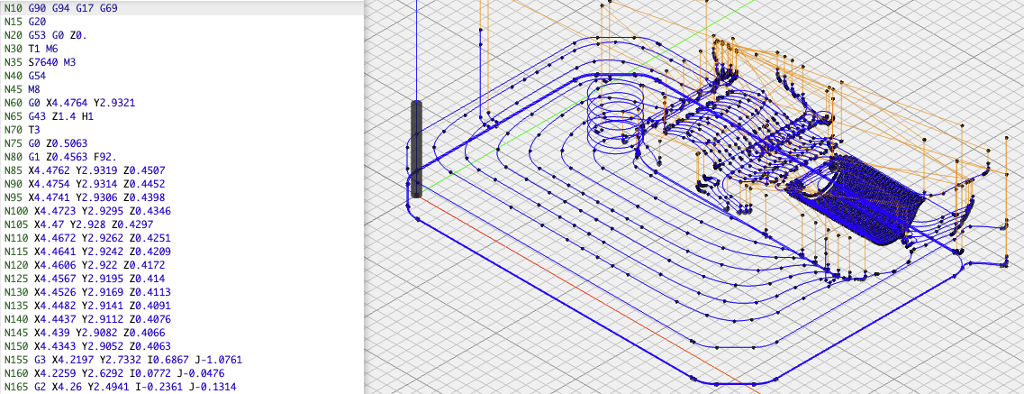Click the dark cylindrical tool in viewport
The width and height of the screenshot is (1024, 394).
[x=417, y=149]
